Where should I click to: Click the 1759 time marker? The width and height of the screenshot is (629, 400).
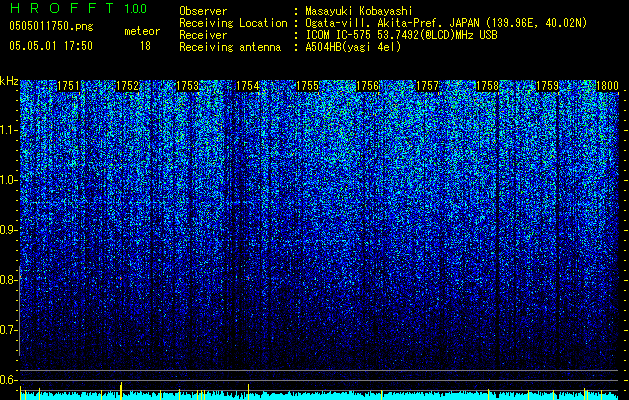click(548, 86)
